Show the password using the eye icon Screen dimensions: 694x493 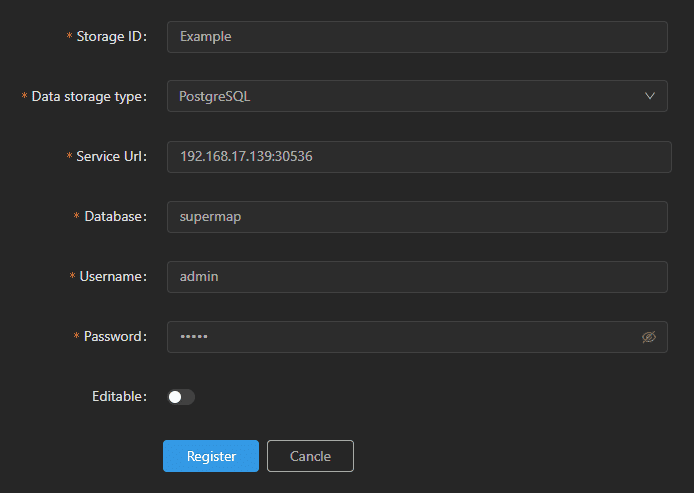tap(648, 337)
